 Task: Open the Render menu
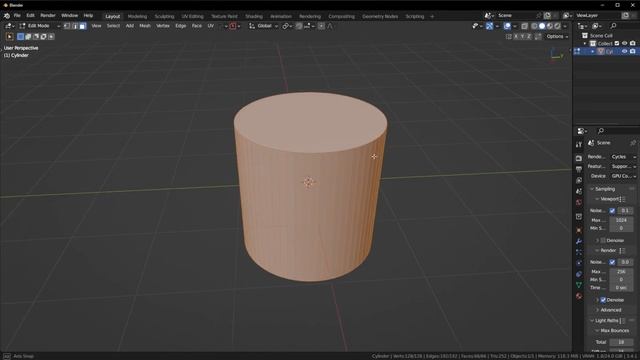coord(48,16)
